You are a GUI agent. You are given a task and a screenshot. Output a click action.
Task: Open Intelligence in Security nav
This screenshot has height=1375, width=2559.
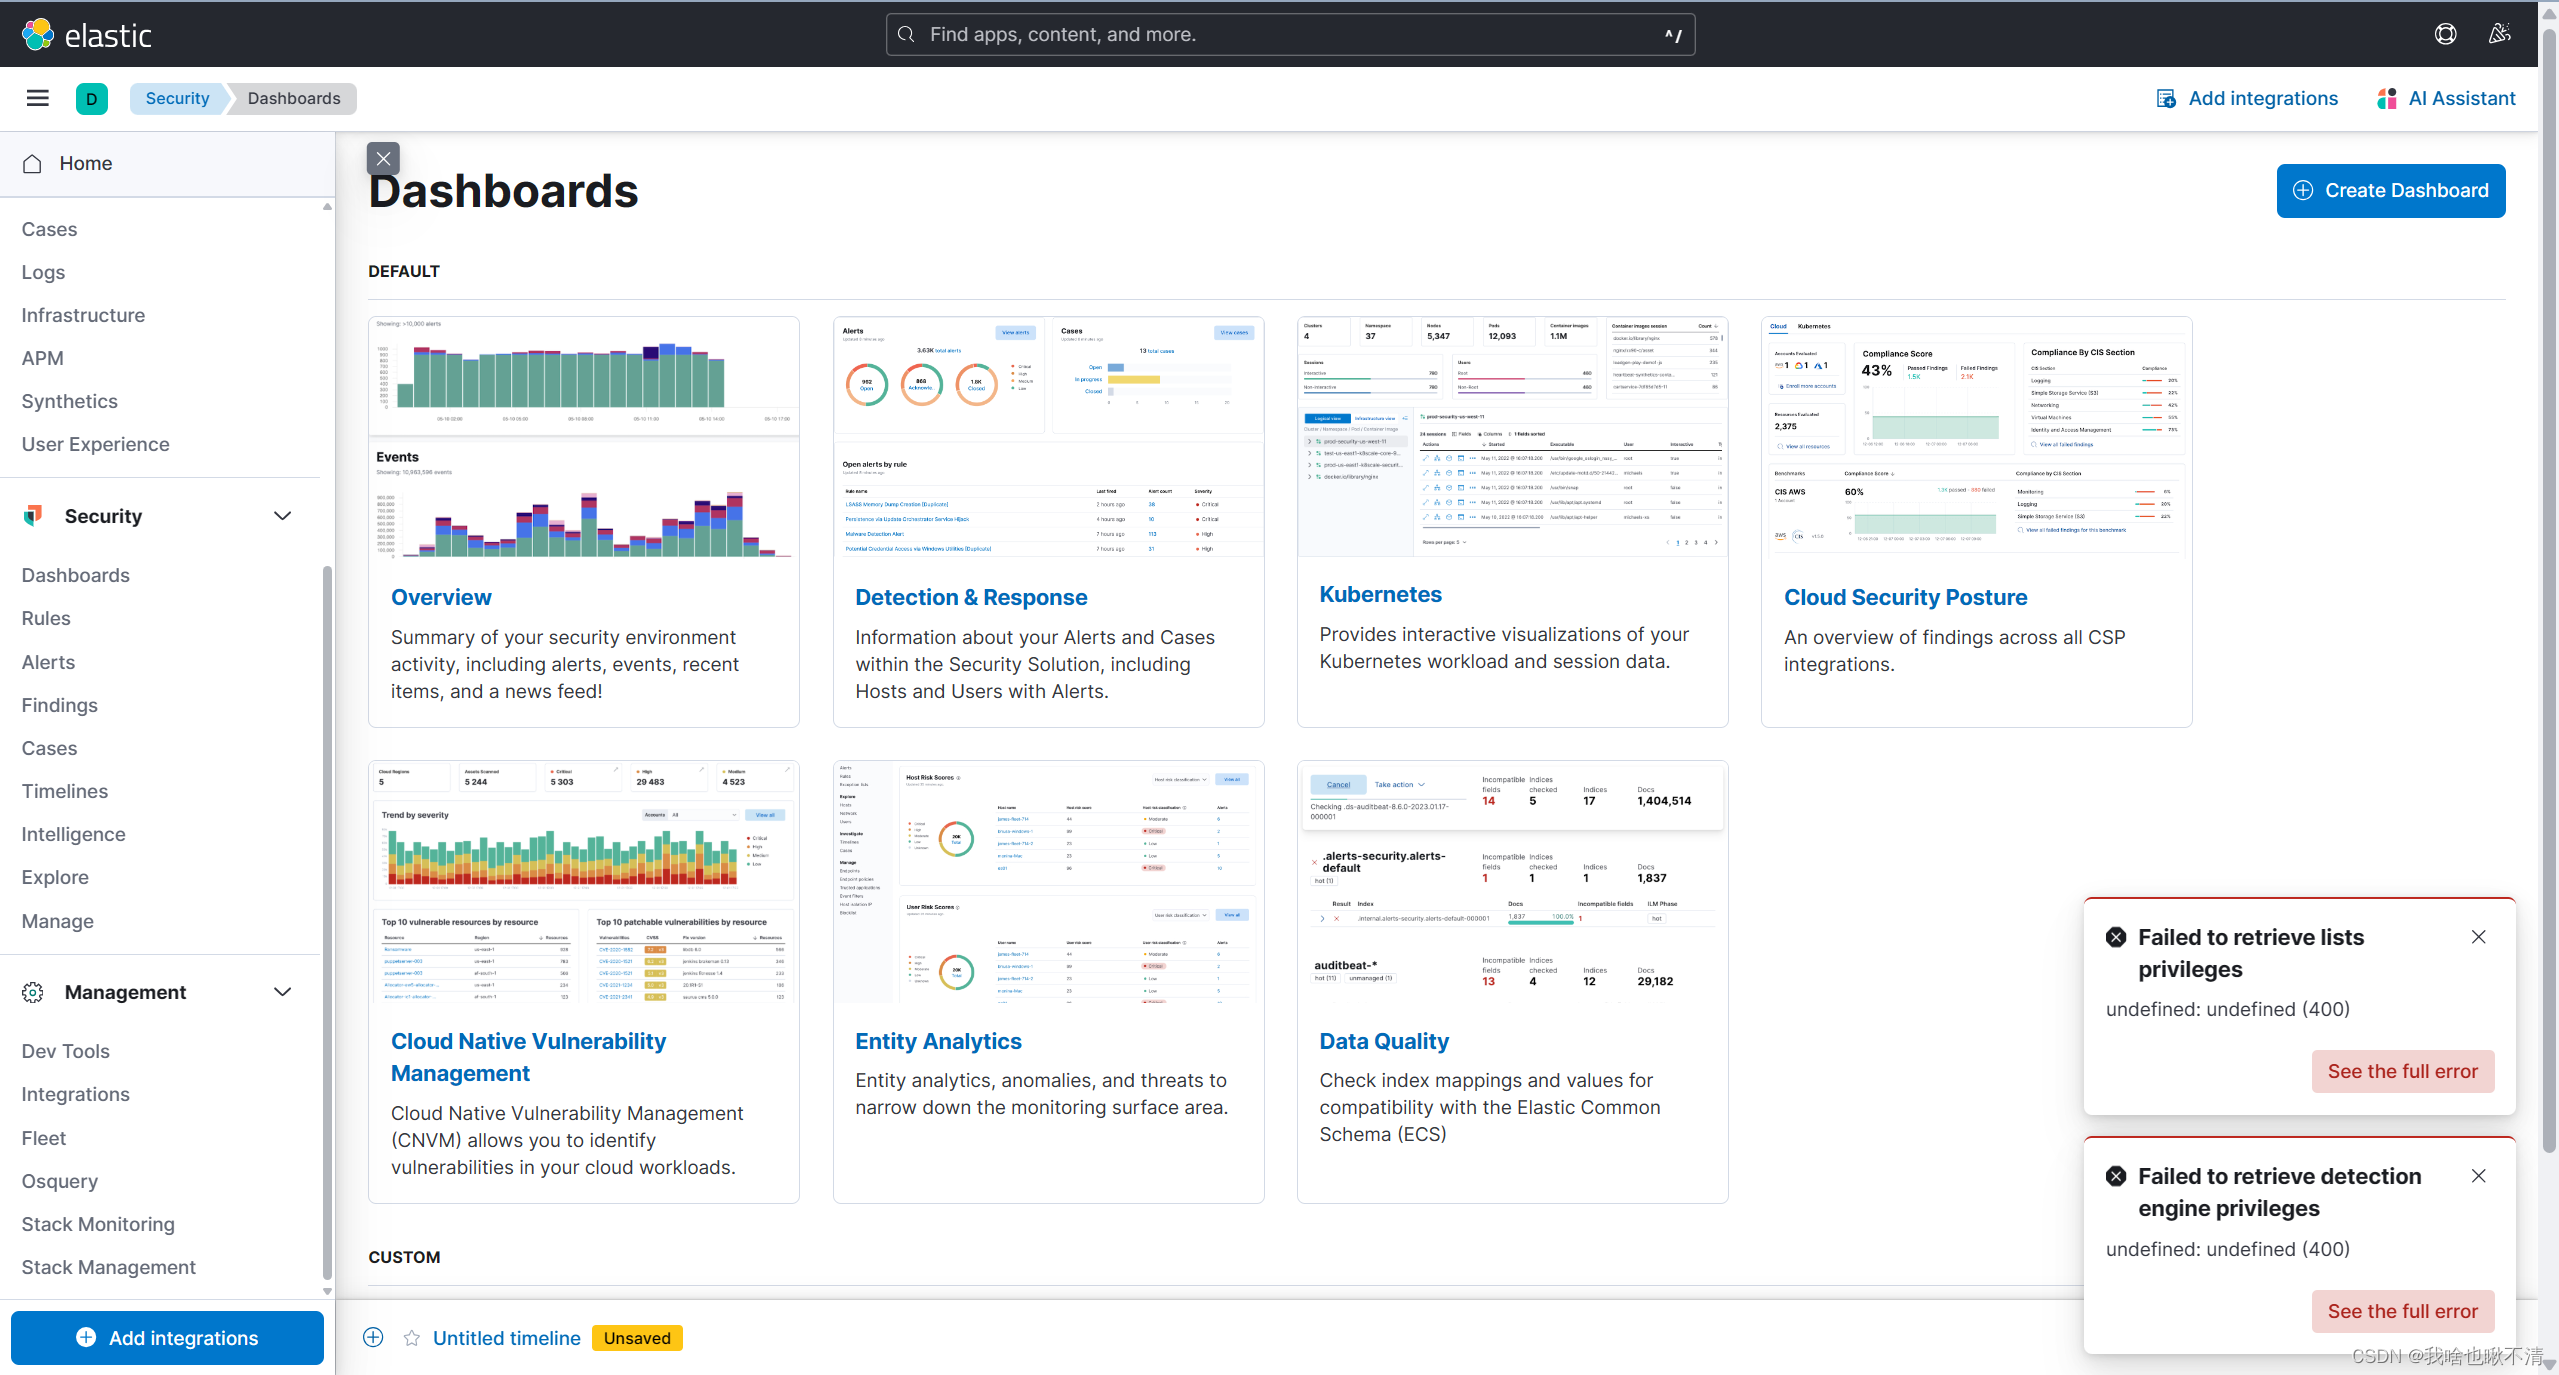click(73, 834)
